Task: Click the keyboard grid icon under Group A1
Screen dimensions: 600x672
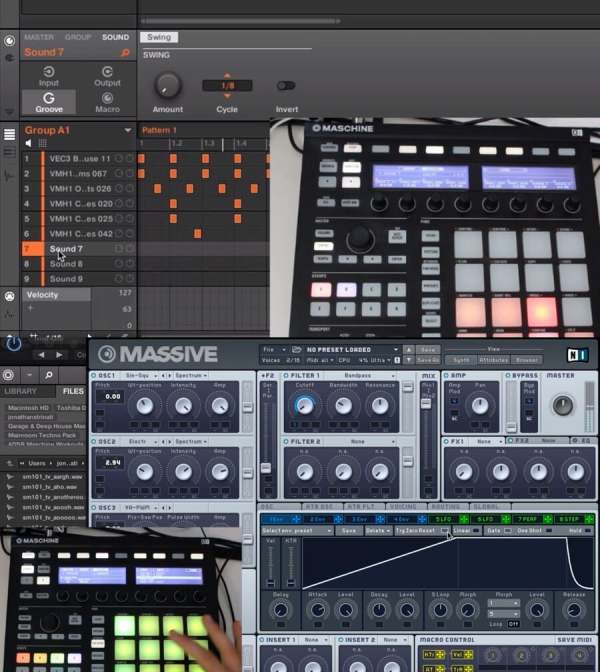Action: [42, 143]
